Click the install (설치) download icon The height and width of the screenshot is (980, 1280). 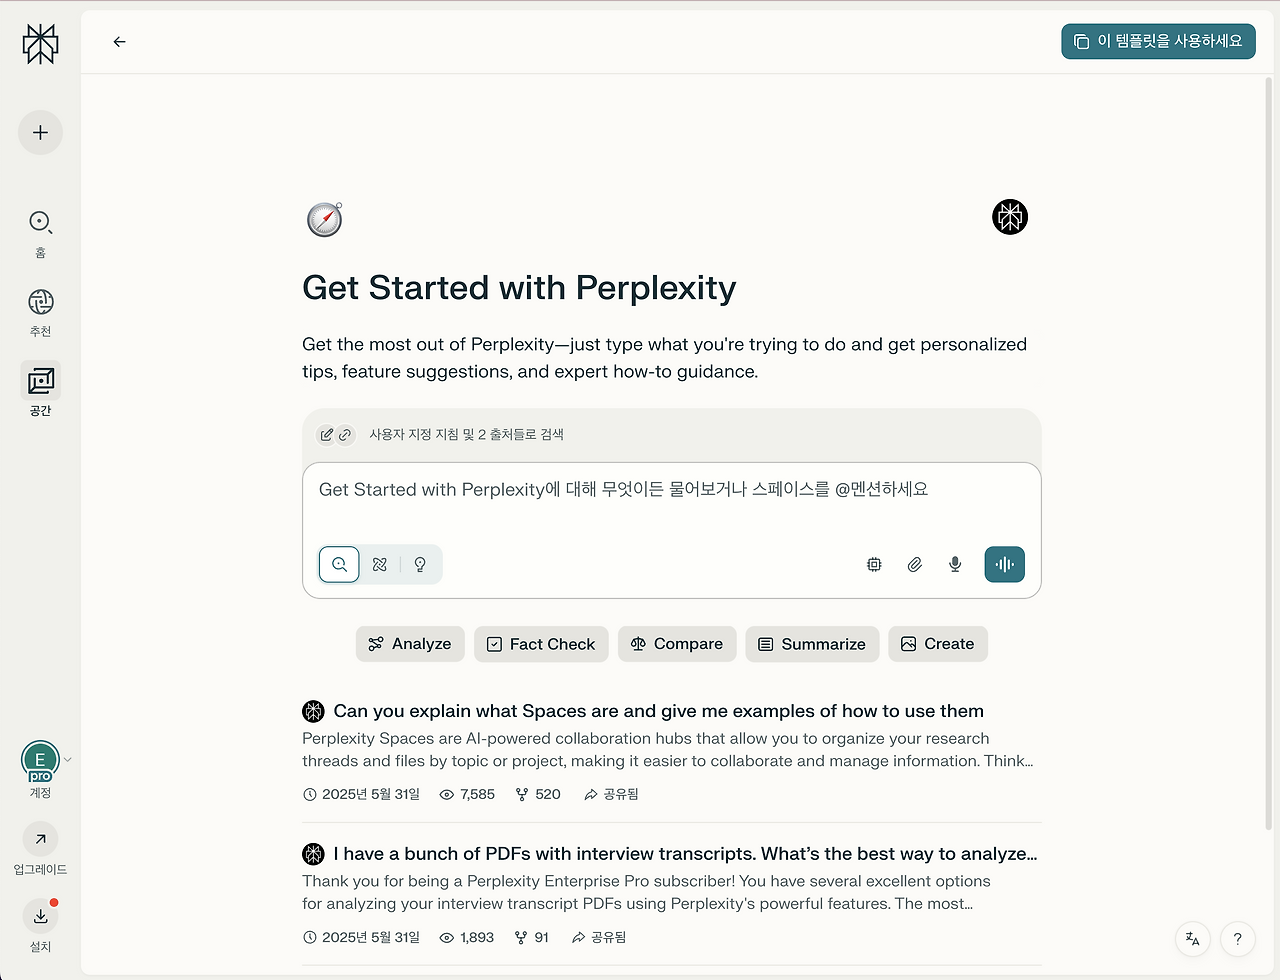40,916
